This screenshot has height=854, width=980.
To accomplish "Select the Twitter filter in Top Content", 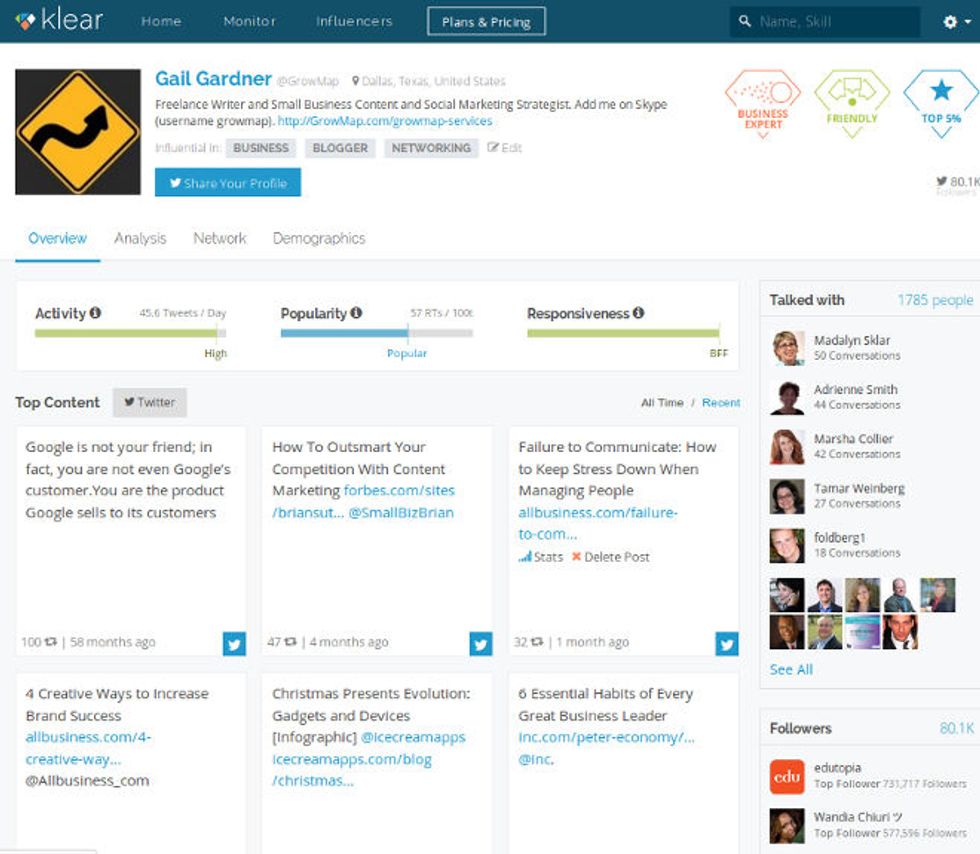I will [149, 402].
